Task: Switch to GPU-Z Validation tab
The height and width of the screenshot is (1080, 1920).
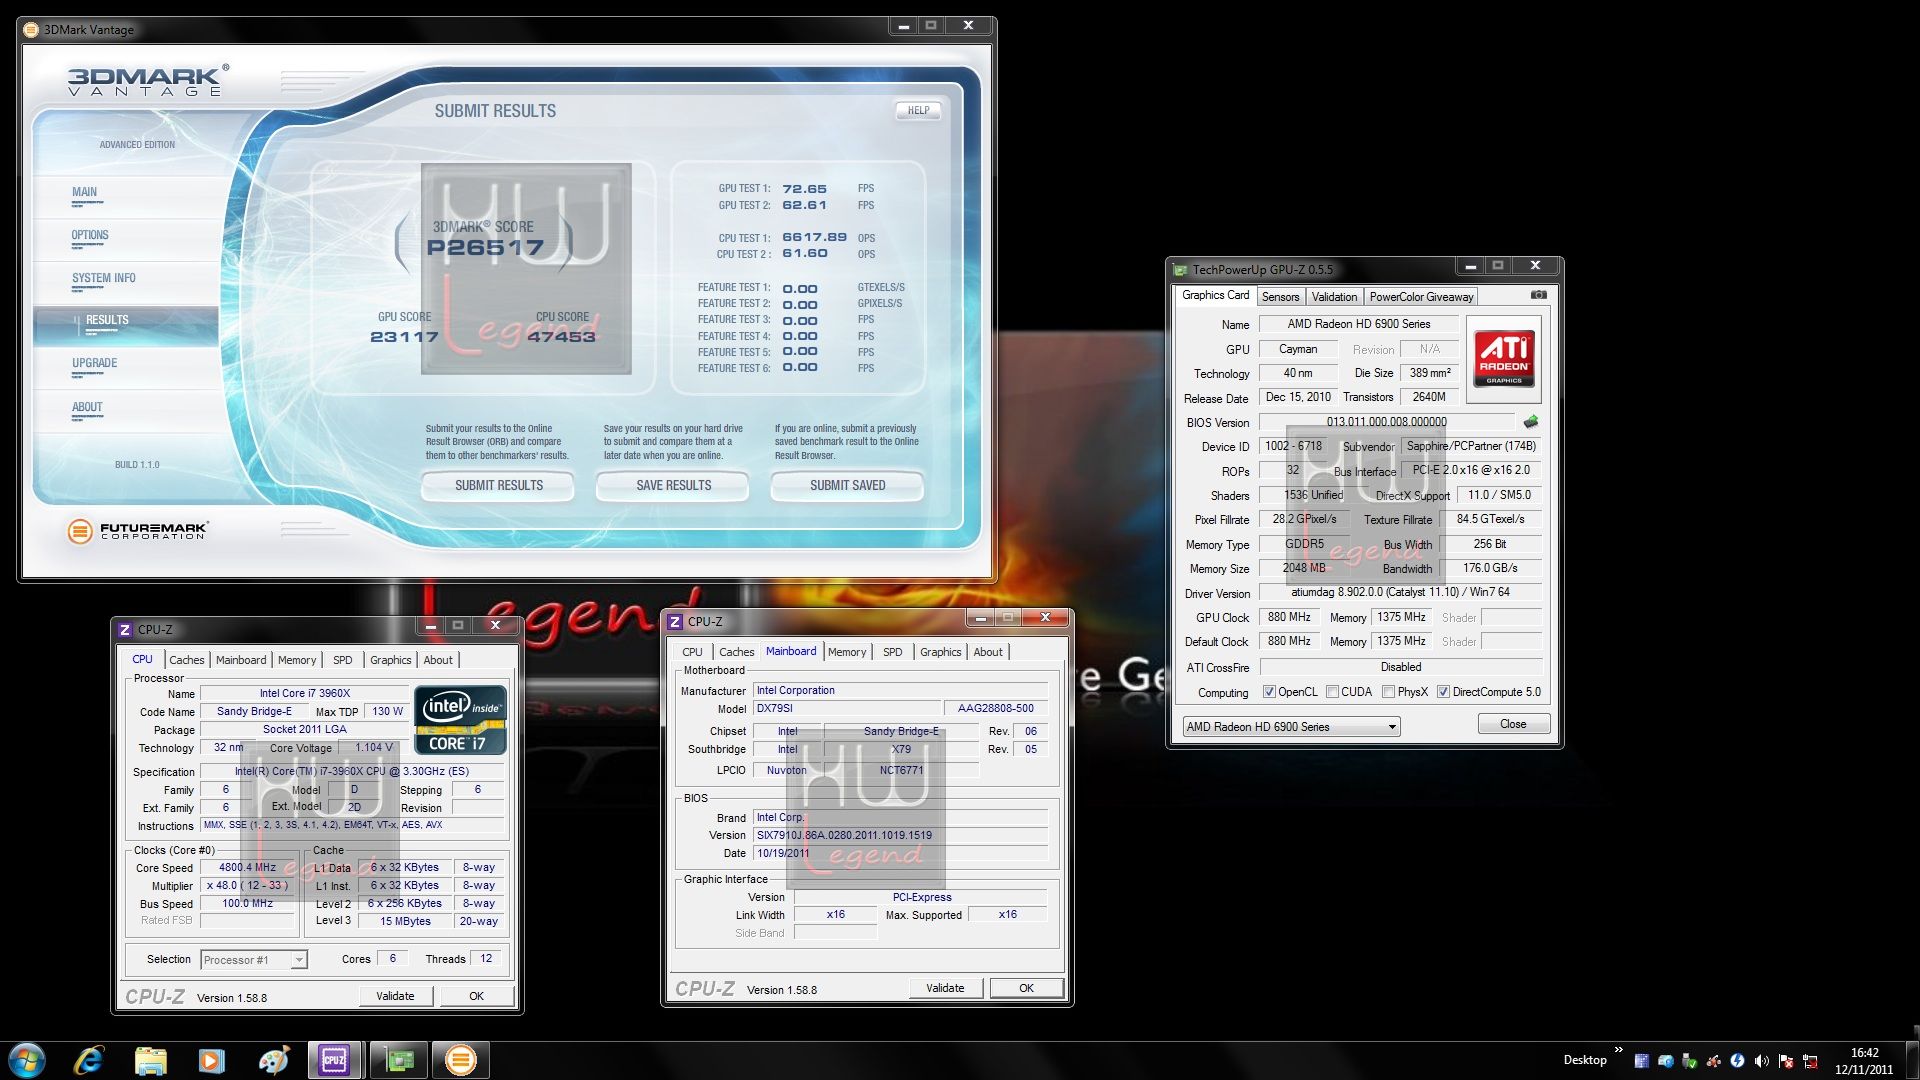Action: (x=1334, y=297)
